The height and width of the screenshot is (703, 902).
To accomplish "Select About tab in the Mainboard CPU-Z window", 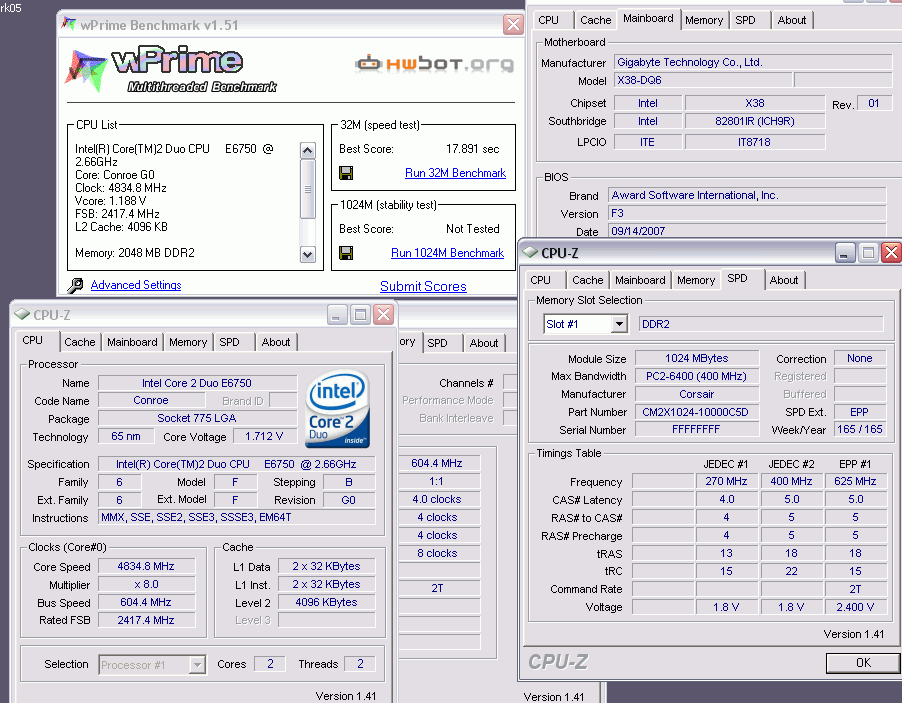I will click(792, 20).
